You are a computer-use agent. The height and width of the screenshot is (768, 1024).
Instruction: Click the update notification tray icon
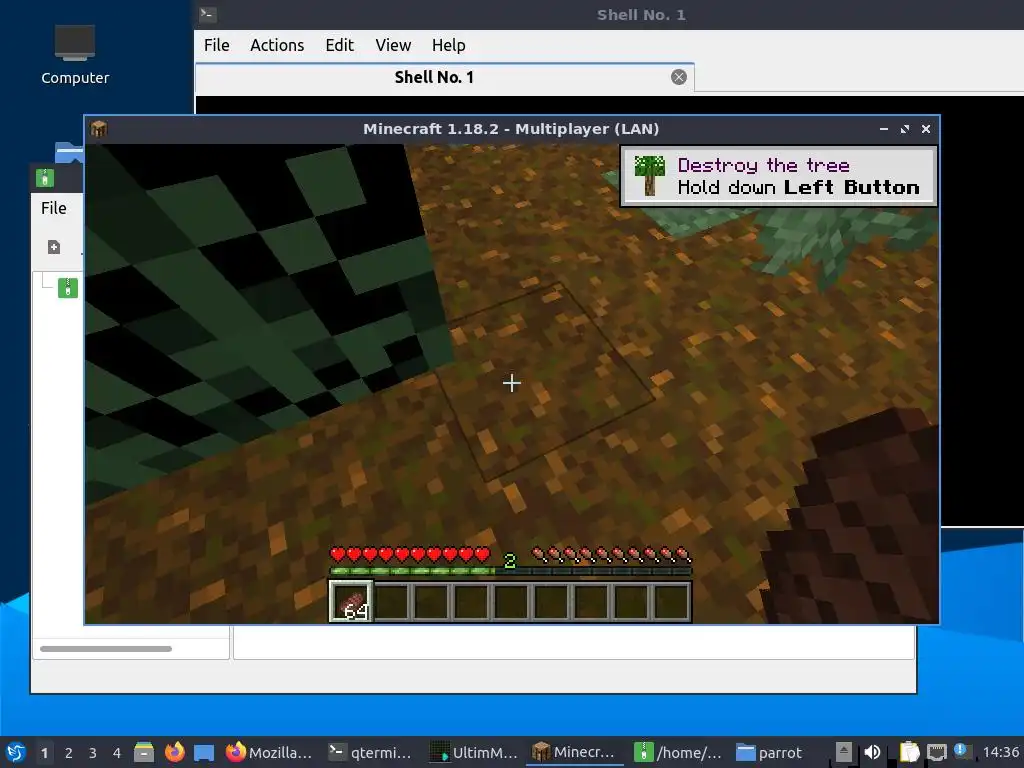pyautogui.click(x=961, y=750)
